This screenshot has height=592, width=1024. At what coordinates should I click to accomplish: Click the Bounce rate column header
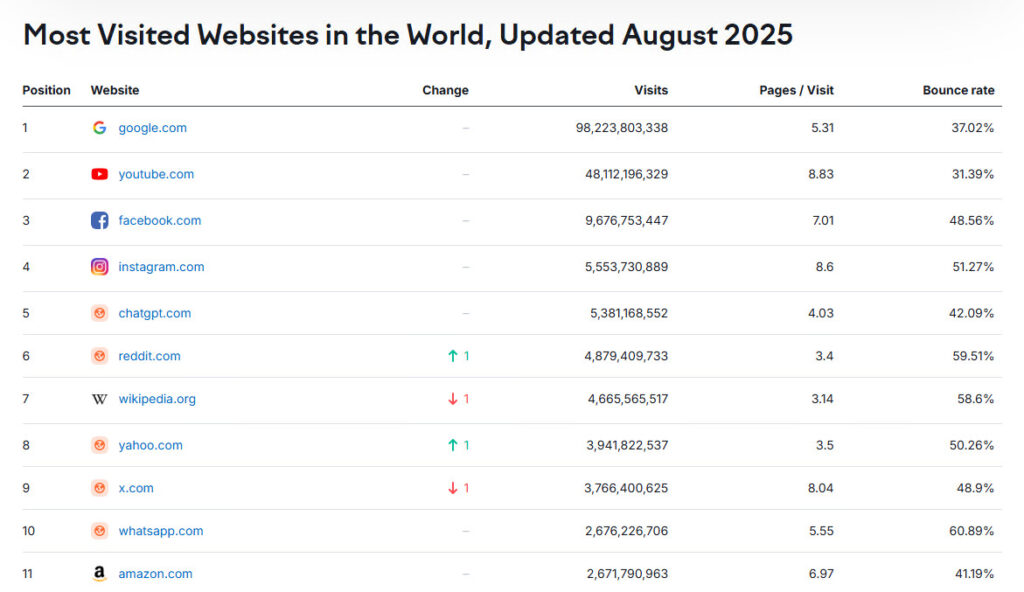(958, 90)
